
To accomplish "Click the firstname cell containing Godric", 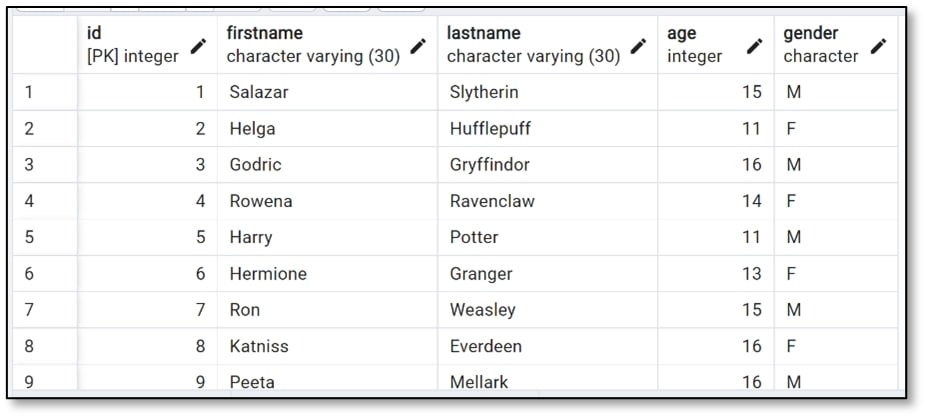I will coord(256,165).
